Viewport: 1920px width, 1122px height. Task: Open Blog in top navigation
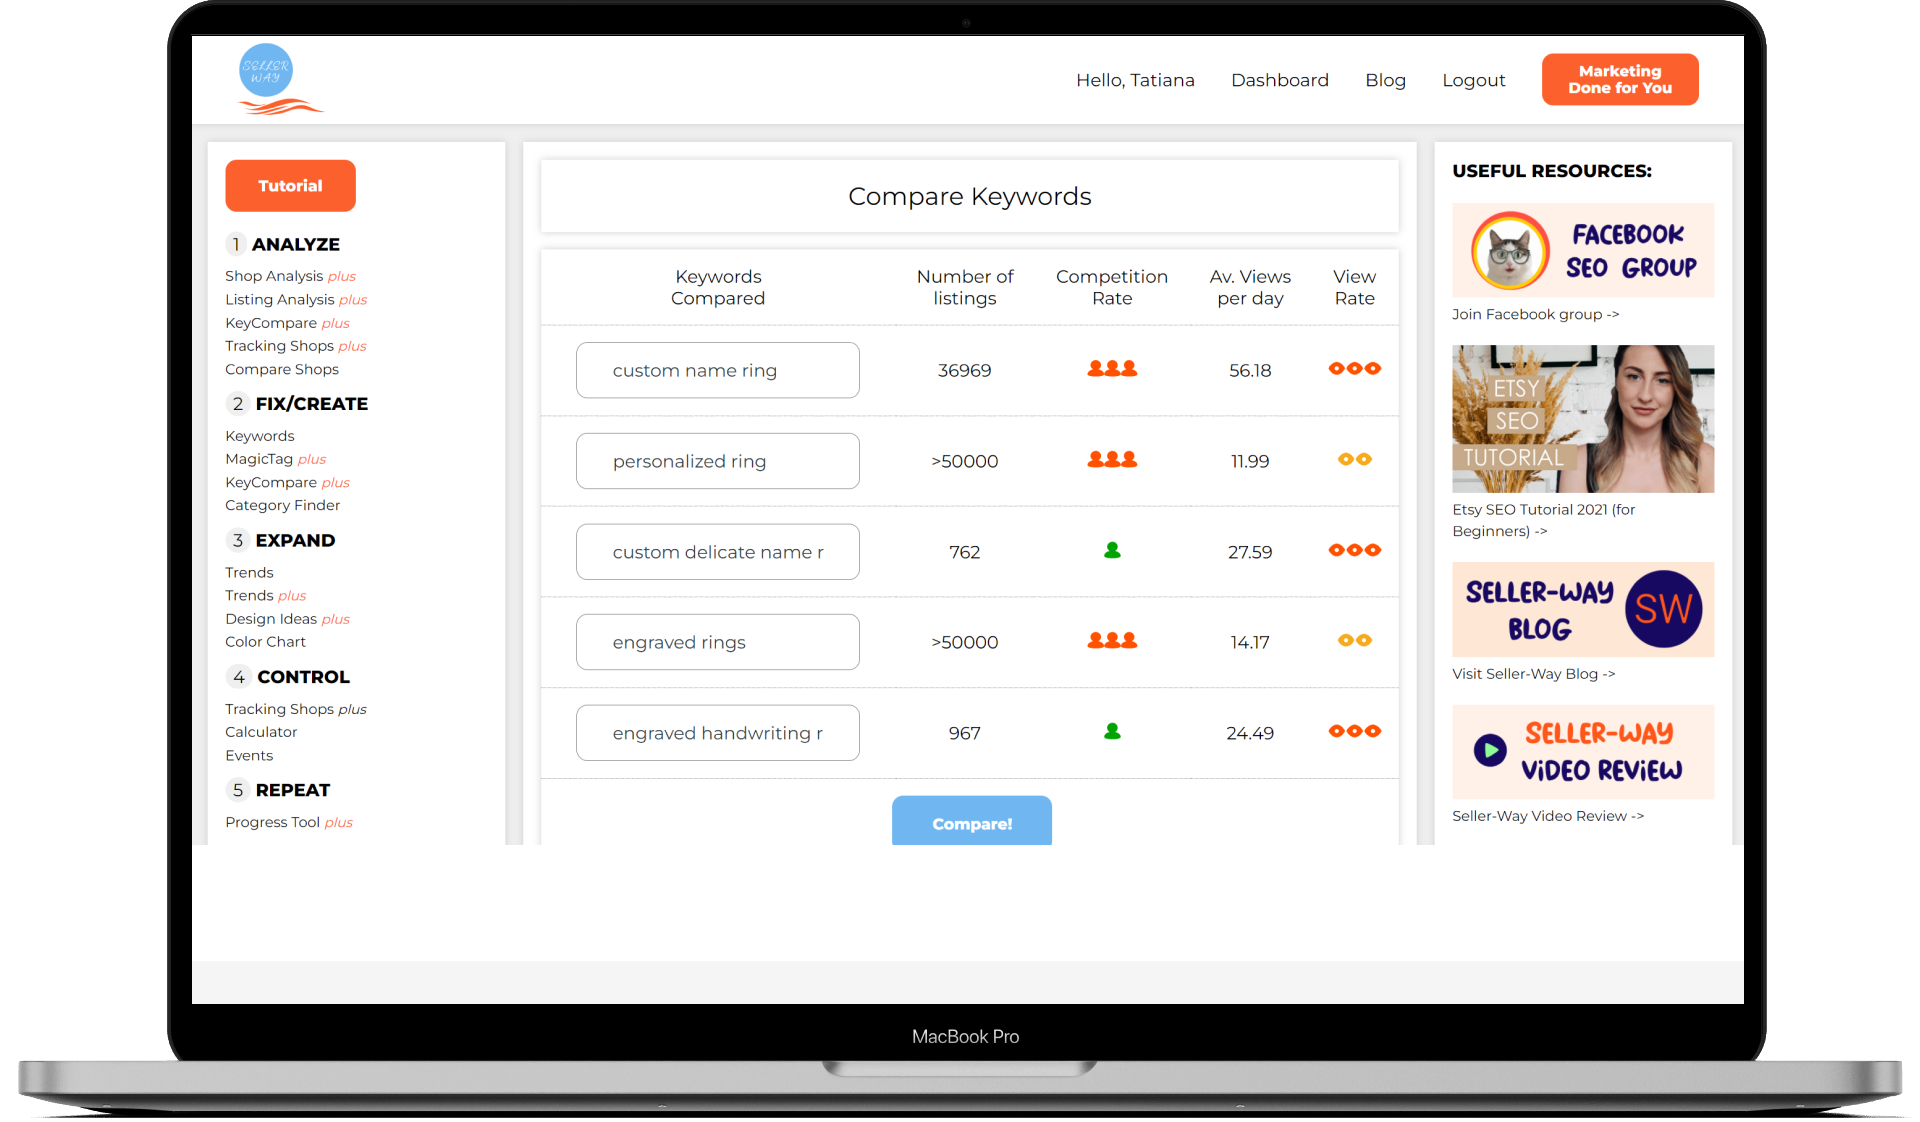point(1385,80)
